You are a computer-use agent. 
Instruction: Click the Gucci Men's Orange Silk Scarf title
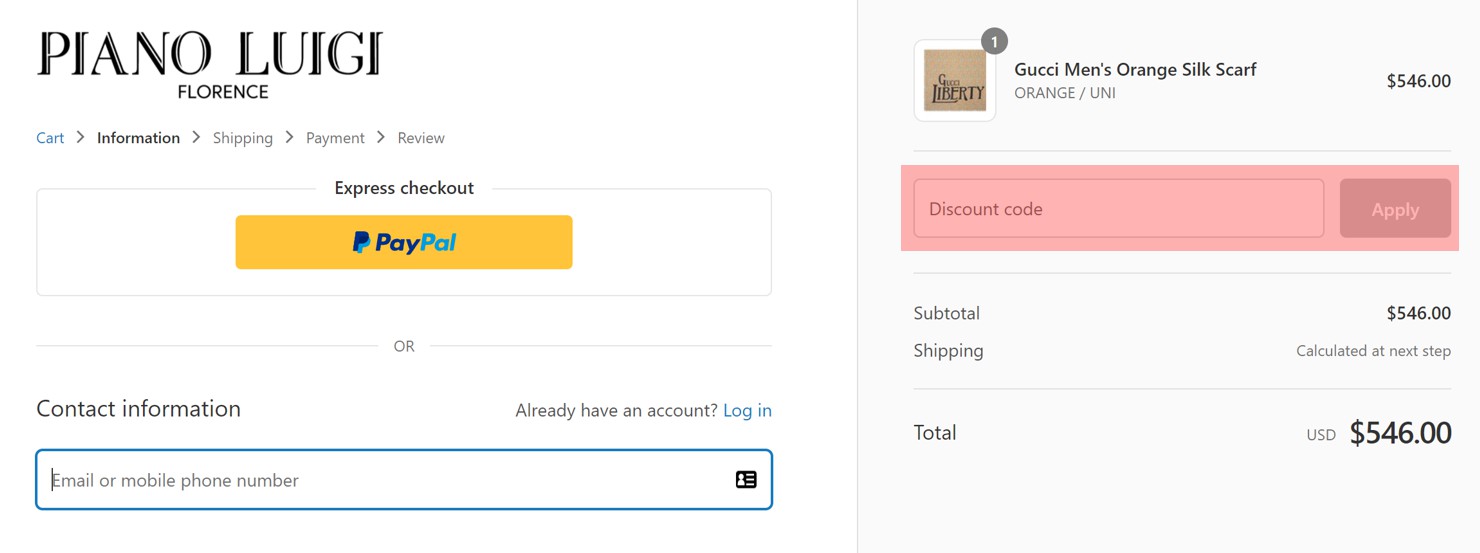click(1135, 69)
